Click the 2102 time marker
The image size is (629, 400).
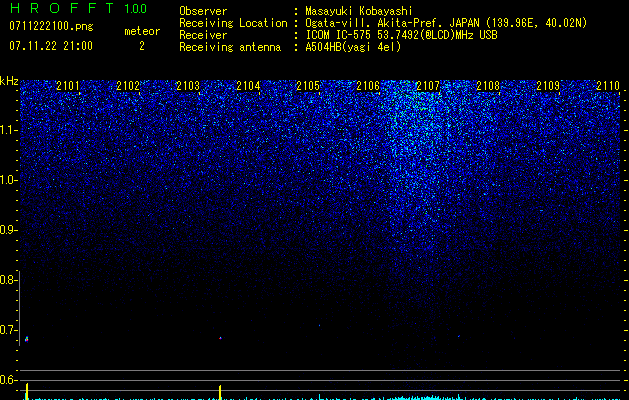(x=128, y=85)
